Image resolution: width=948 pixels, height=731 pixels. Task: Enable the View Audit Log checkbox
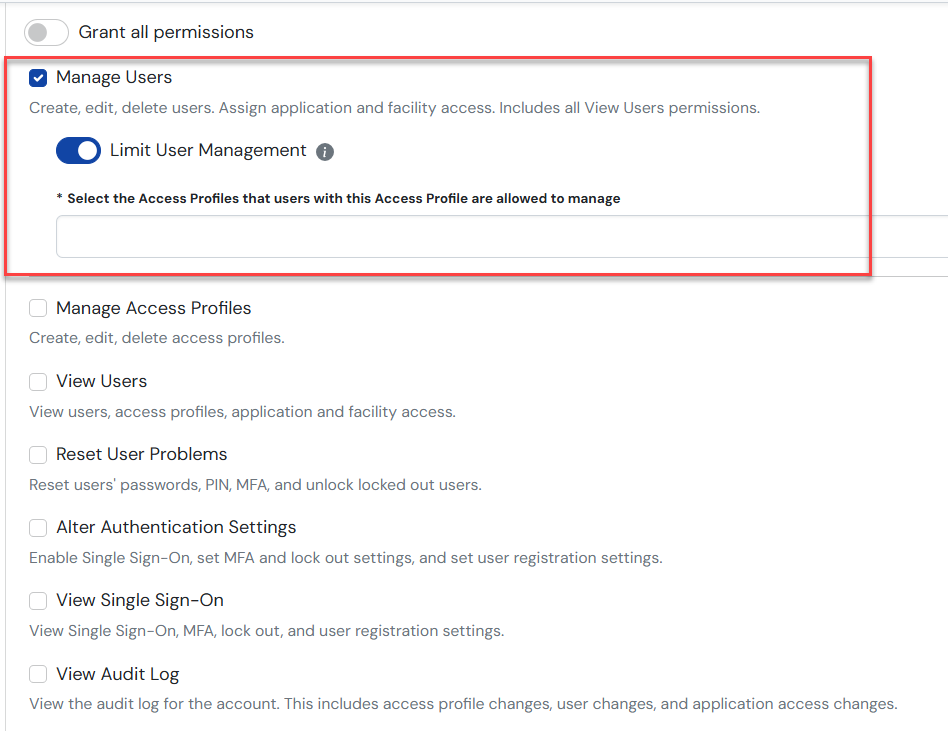(x=38, y=674)
